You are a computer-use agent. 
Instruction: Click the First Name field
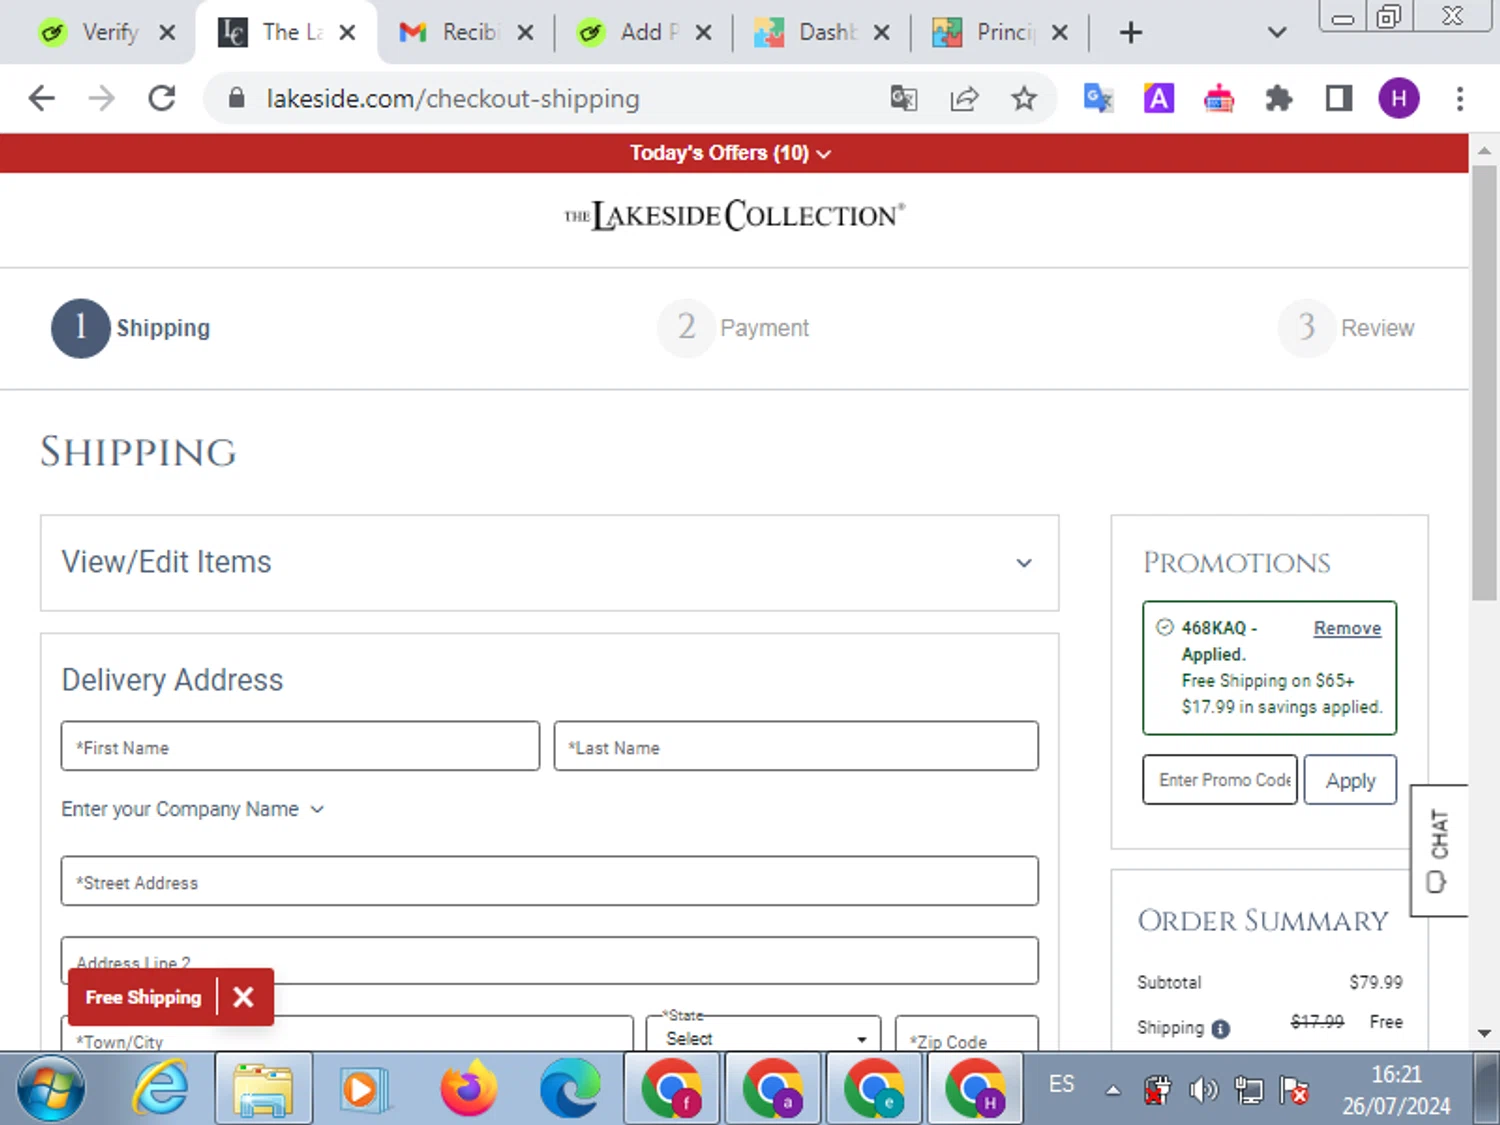300,746
